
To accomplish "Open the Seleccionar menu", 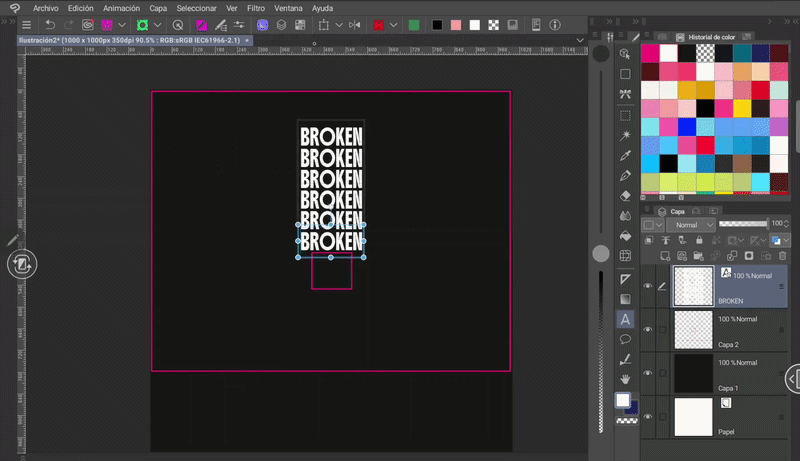I will pyautogui.click(x=196, y=7).
